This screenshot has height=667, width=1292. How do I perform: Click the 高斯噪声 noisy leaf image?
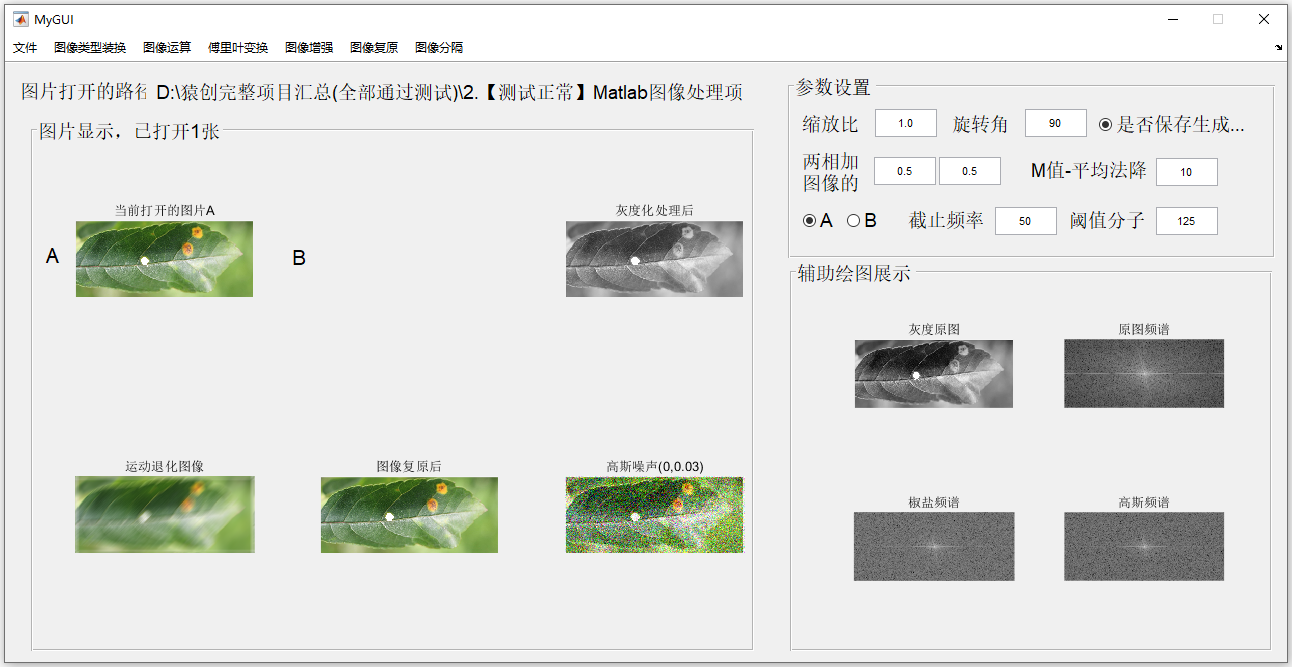click(x=654, y=514)
